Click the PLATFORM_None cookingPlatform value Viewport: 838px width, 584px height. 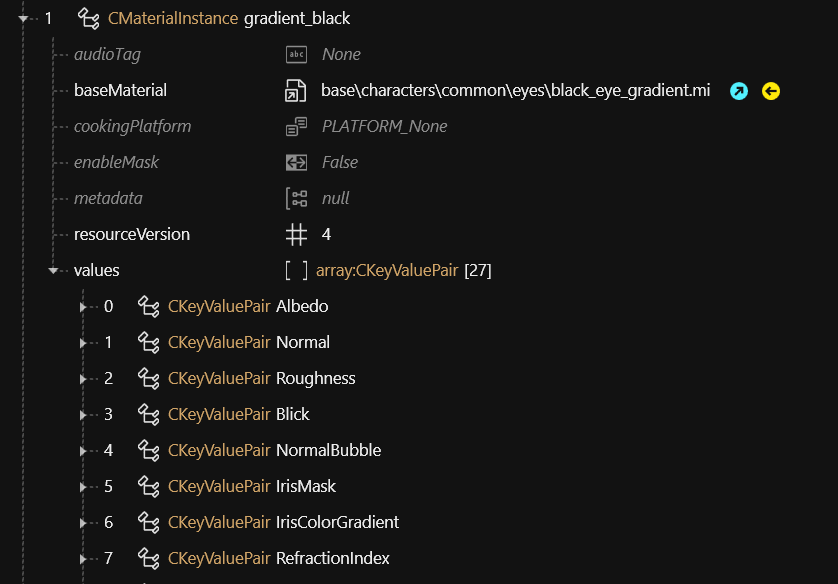(384, 127)
